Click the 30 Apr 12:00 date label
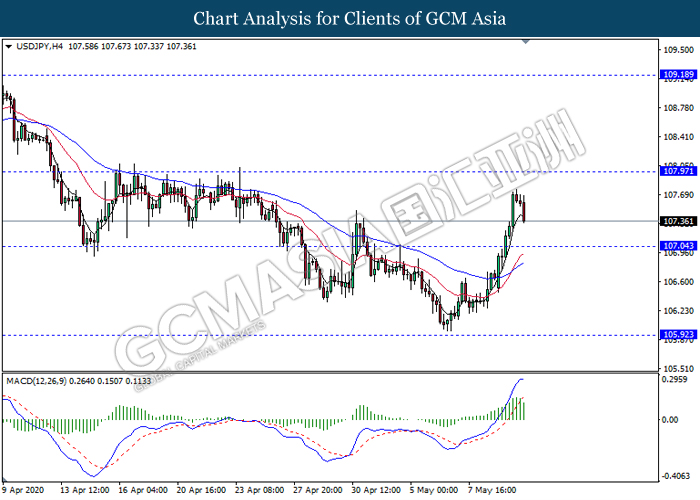700x500 pixels. pos(375,491)
